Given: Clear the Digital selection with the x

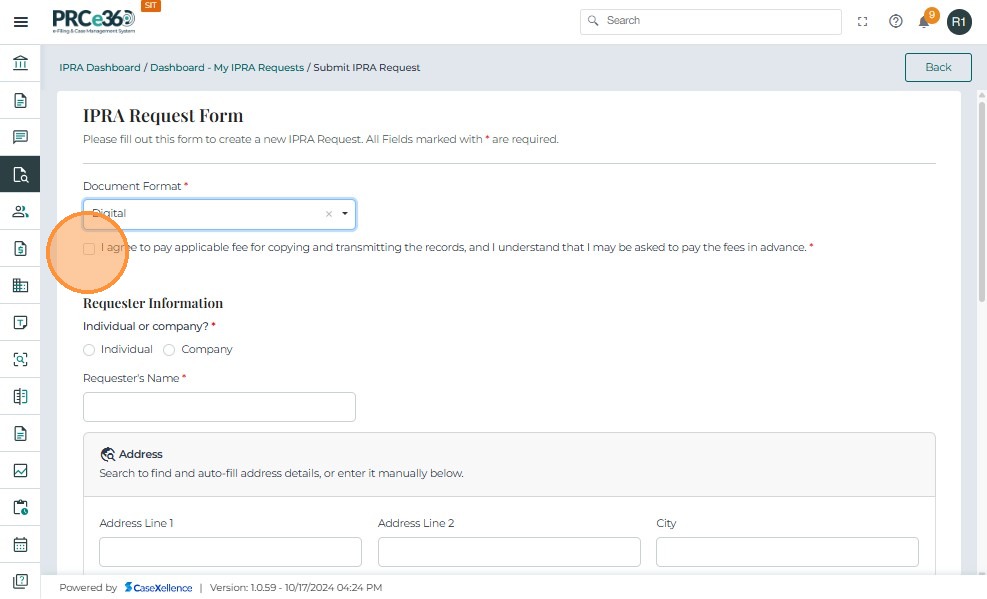Looking at the screenshot, I should pos(328,214).
